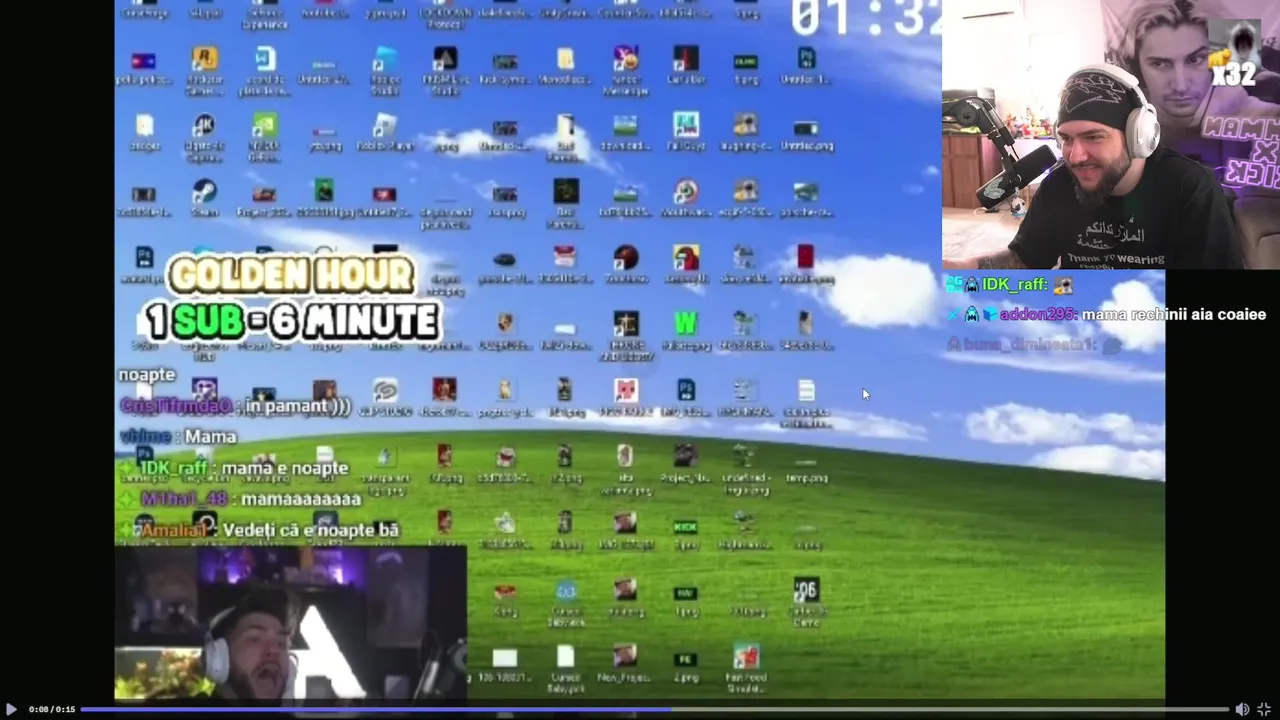Image resolution: width=1280 pixels, height=720 pixels.
Task: Open the '06 demo game icon
Action: click(806, 590)
